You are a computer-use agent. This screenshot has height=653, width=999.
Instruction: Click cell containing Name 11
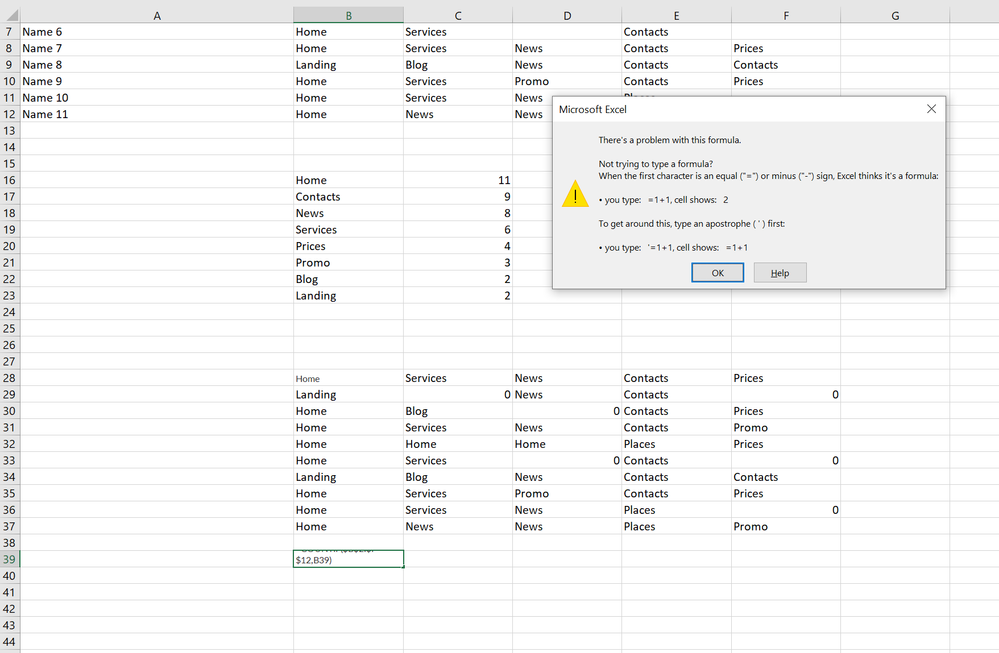[157, 115]
